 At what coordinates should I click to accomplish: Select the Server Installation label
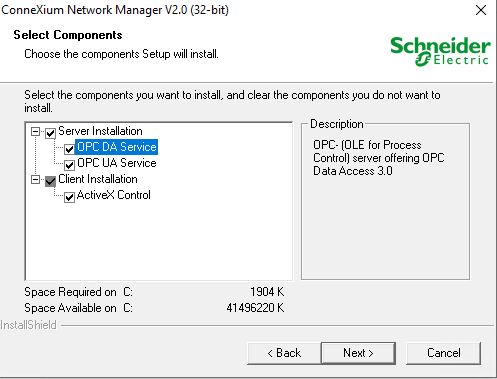(x=100, y=131)
